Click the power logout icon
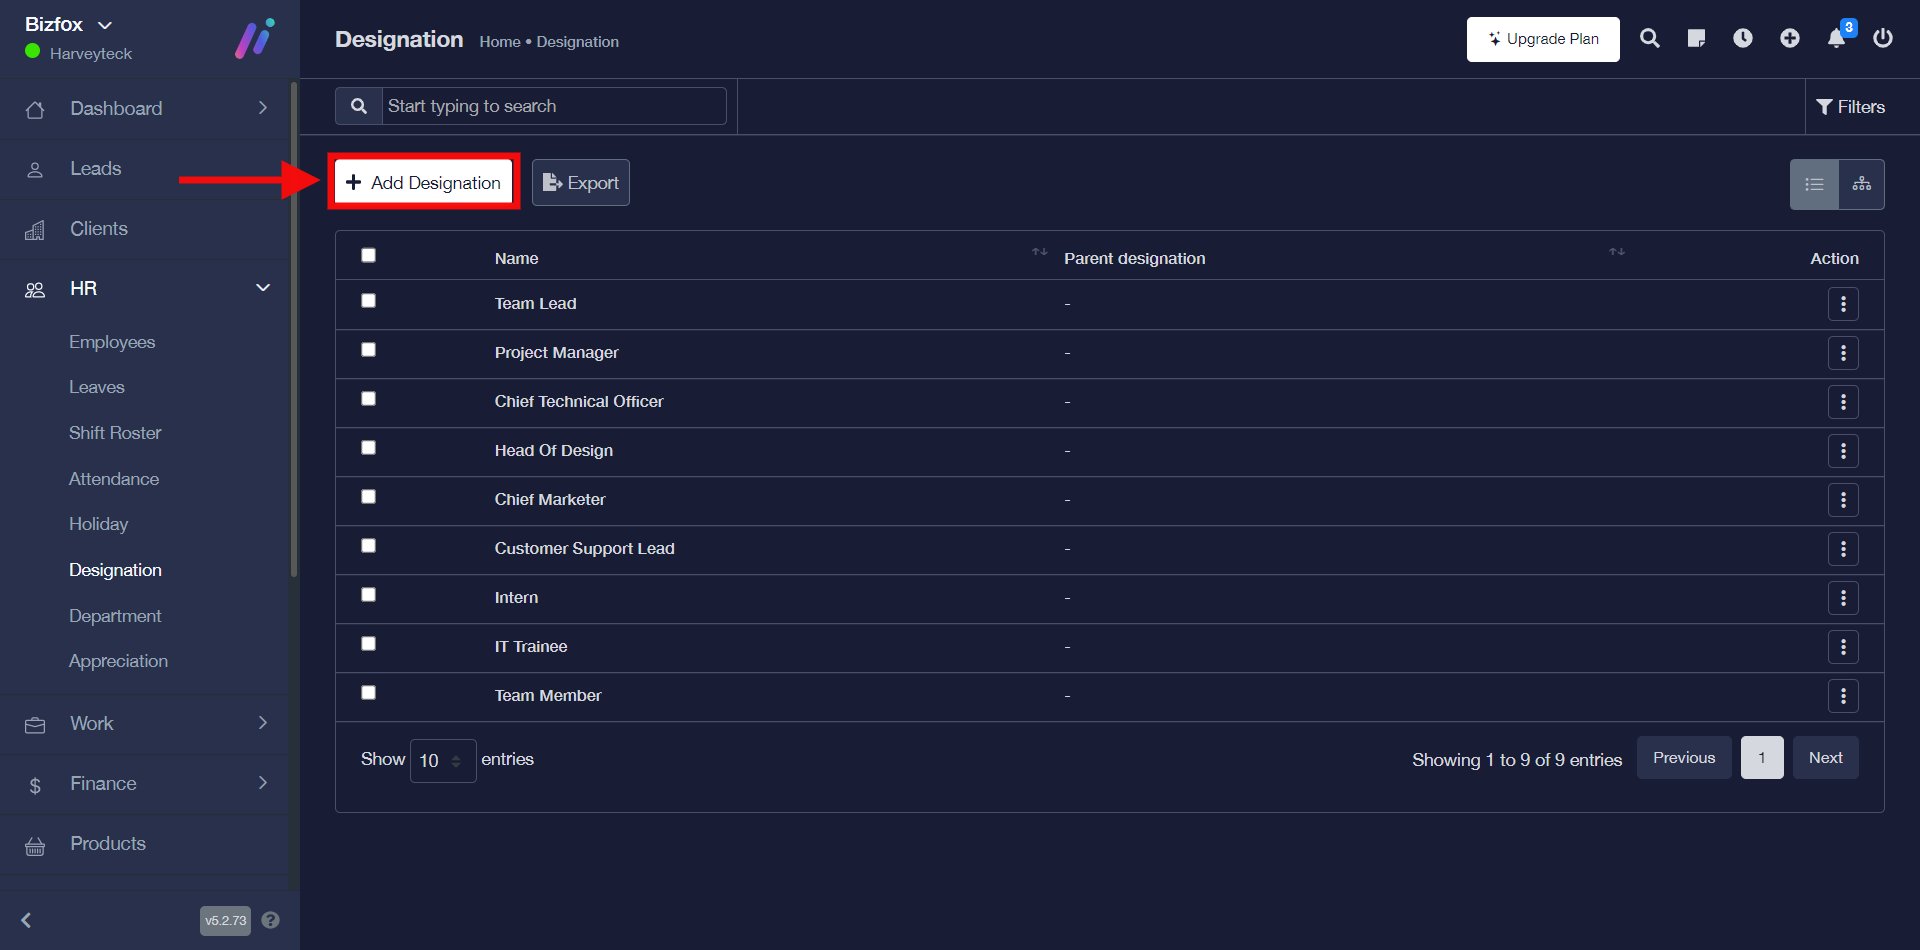 pos(1882,39)
